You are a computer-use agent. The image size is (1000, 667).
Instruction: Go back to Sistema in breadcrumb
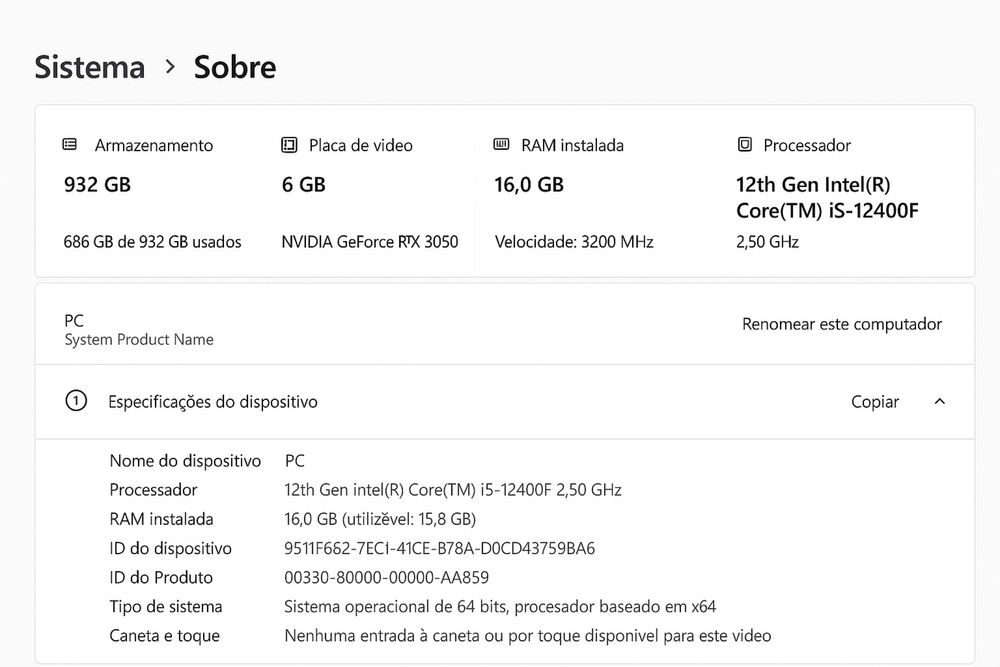tap(90, 67)
